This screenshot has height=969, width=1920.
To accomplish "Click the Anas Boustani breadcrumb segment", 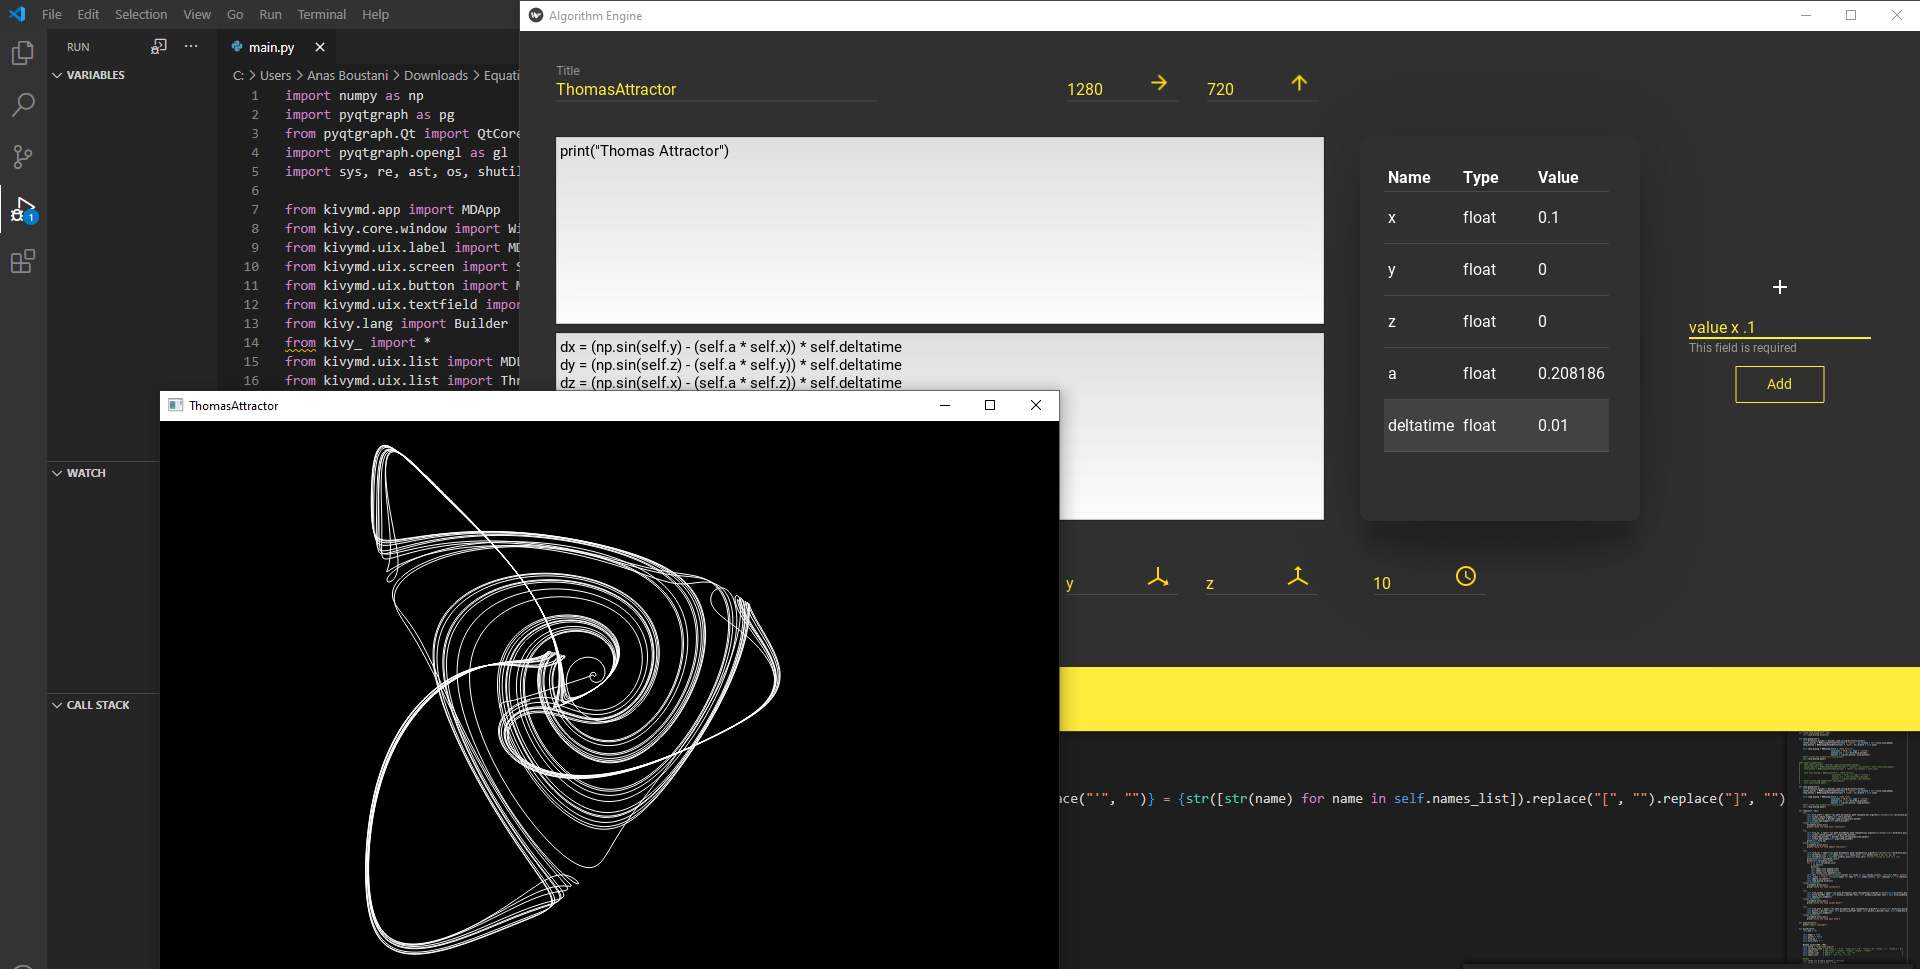I will click(347, 75).
